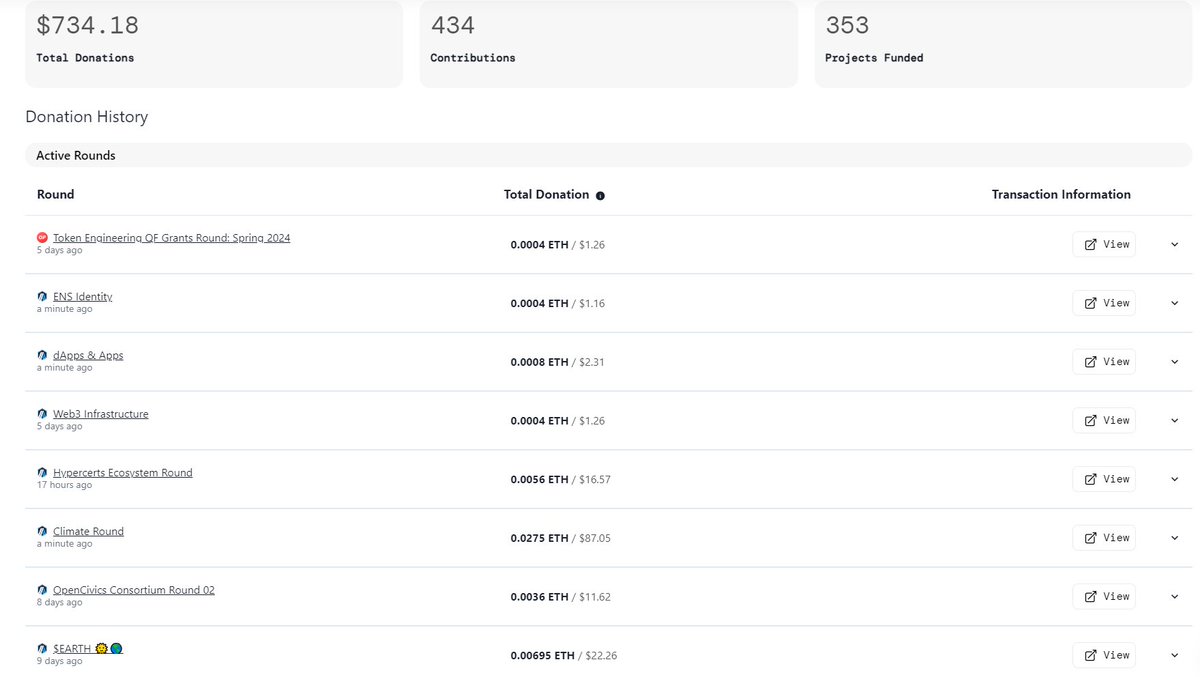Click the 353 Projects Funded card
This screenshot has width=1200, height=677.
click(x=1004, y=43)
